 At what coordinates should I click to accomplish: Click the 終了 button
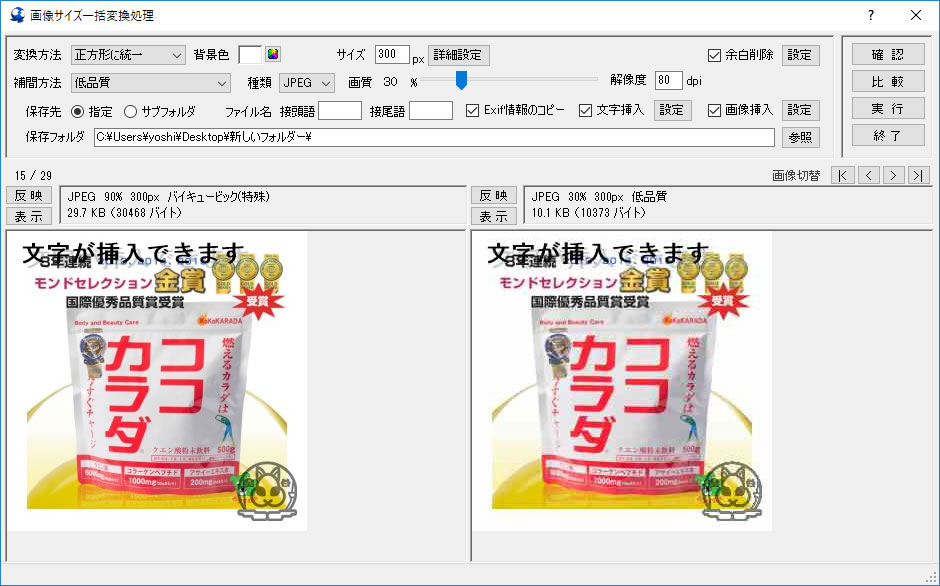point(888,136)
